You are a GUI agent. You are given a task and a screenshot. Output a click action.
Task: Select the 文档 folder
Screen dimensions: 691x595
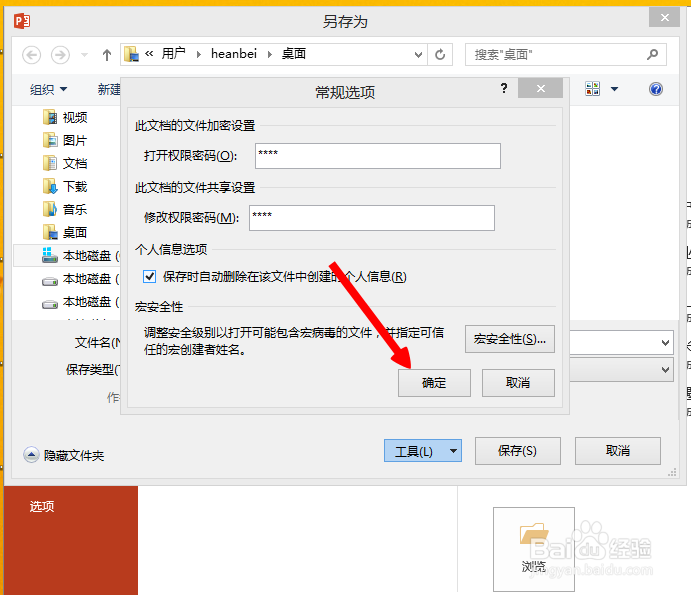click(65, 164)
